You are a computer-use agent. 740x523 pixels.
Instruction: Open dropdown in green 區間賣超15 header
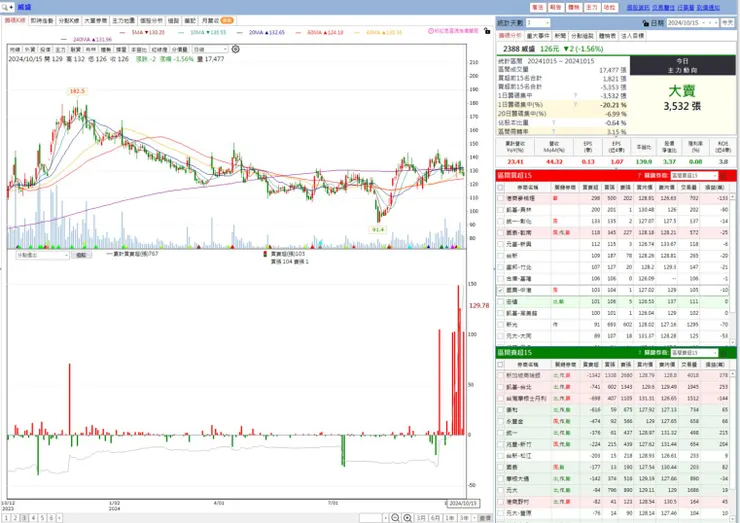pos(694,353)
